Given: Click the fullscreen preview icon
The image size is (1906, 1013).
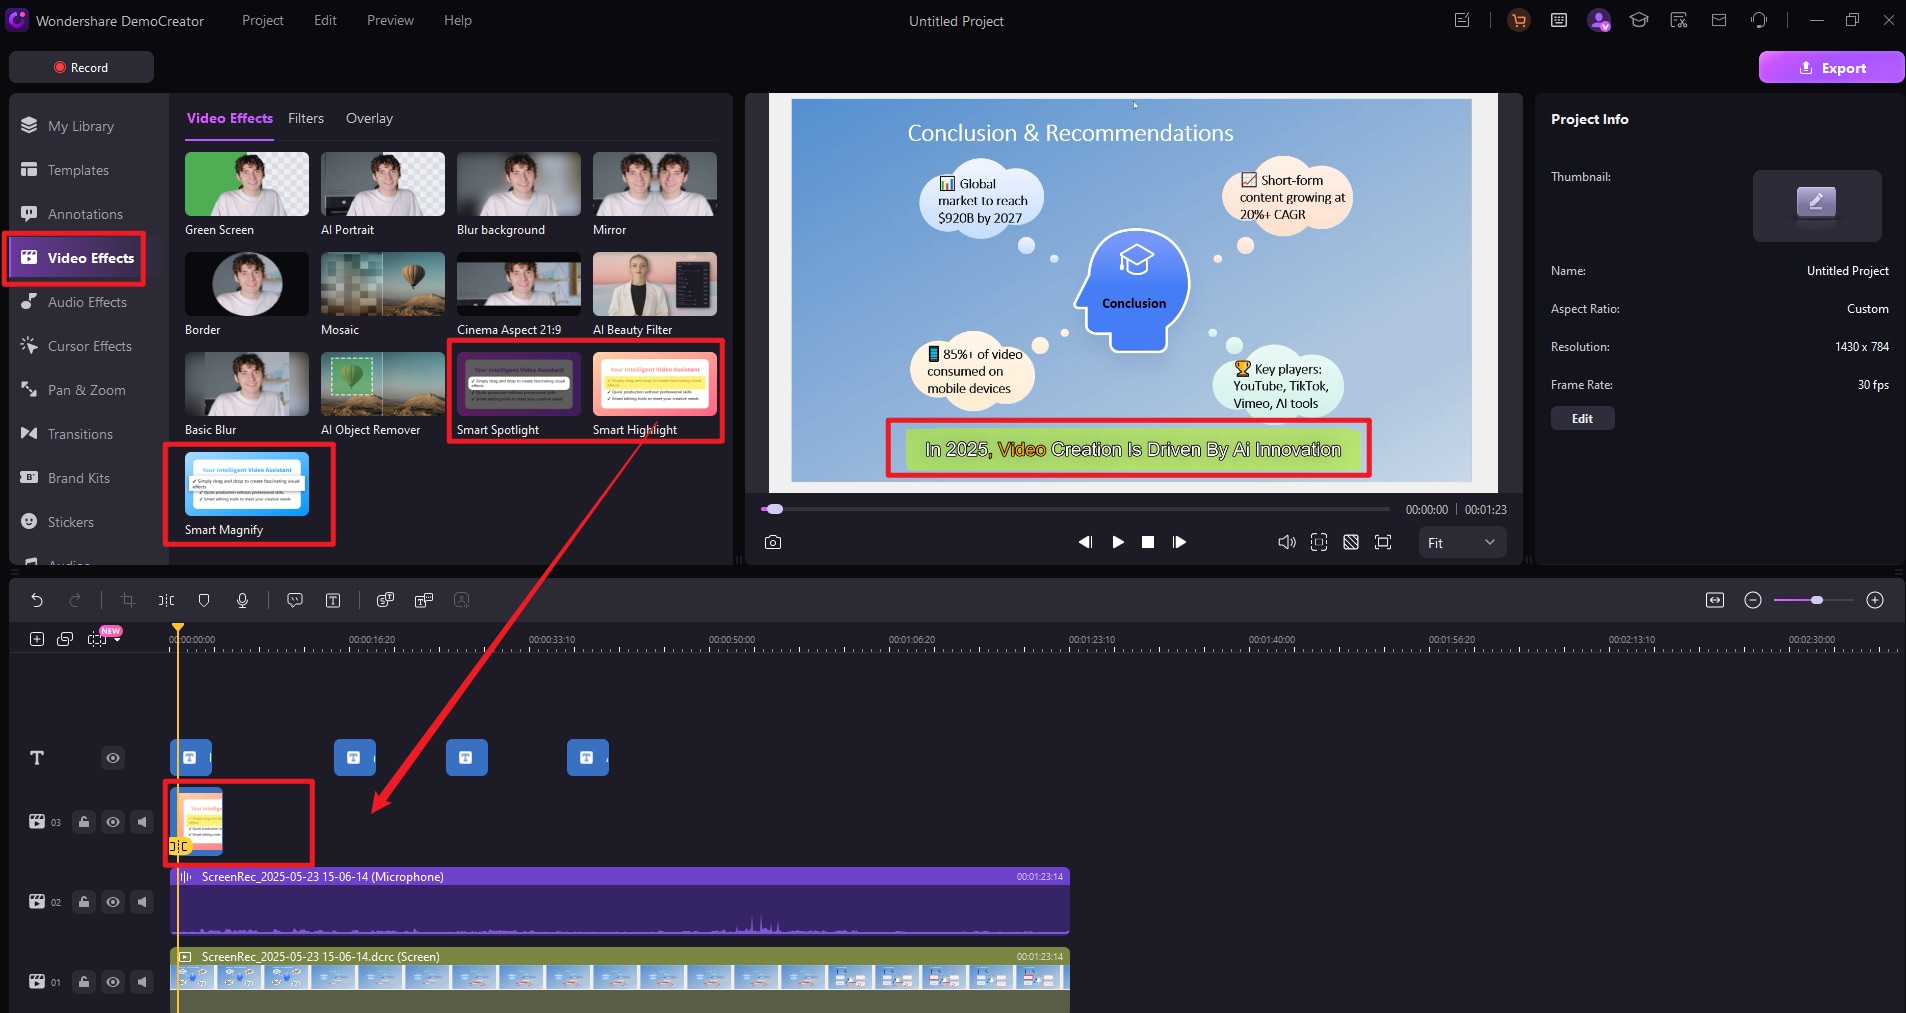Looking at the screenshot, I should 1383,542.
